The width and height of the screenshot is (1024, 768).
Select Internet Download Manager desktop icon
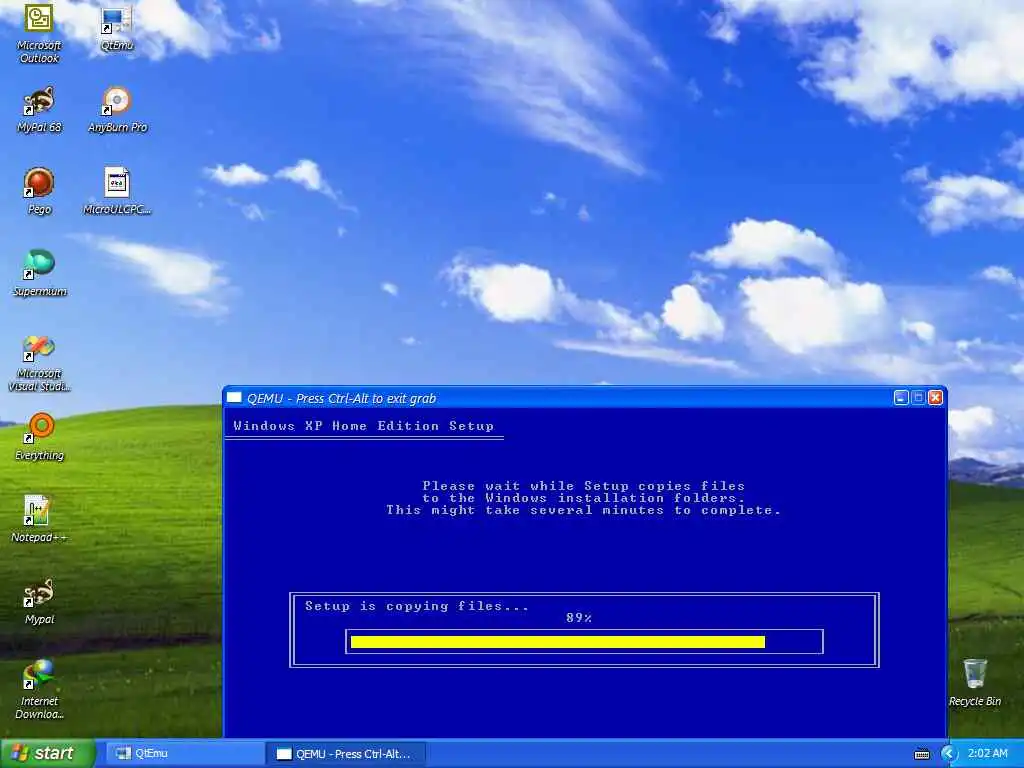click(x=39, y=690)
